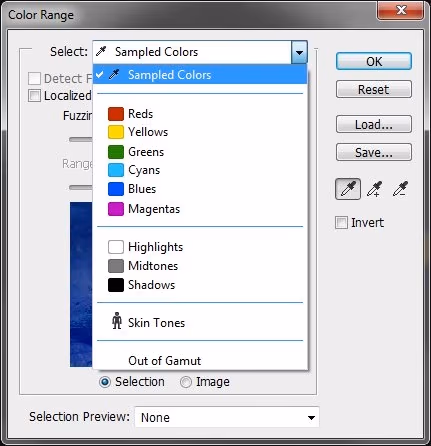Click the Save... button
This screenshot has width=431, height=446.
tap(374, 152)
